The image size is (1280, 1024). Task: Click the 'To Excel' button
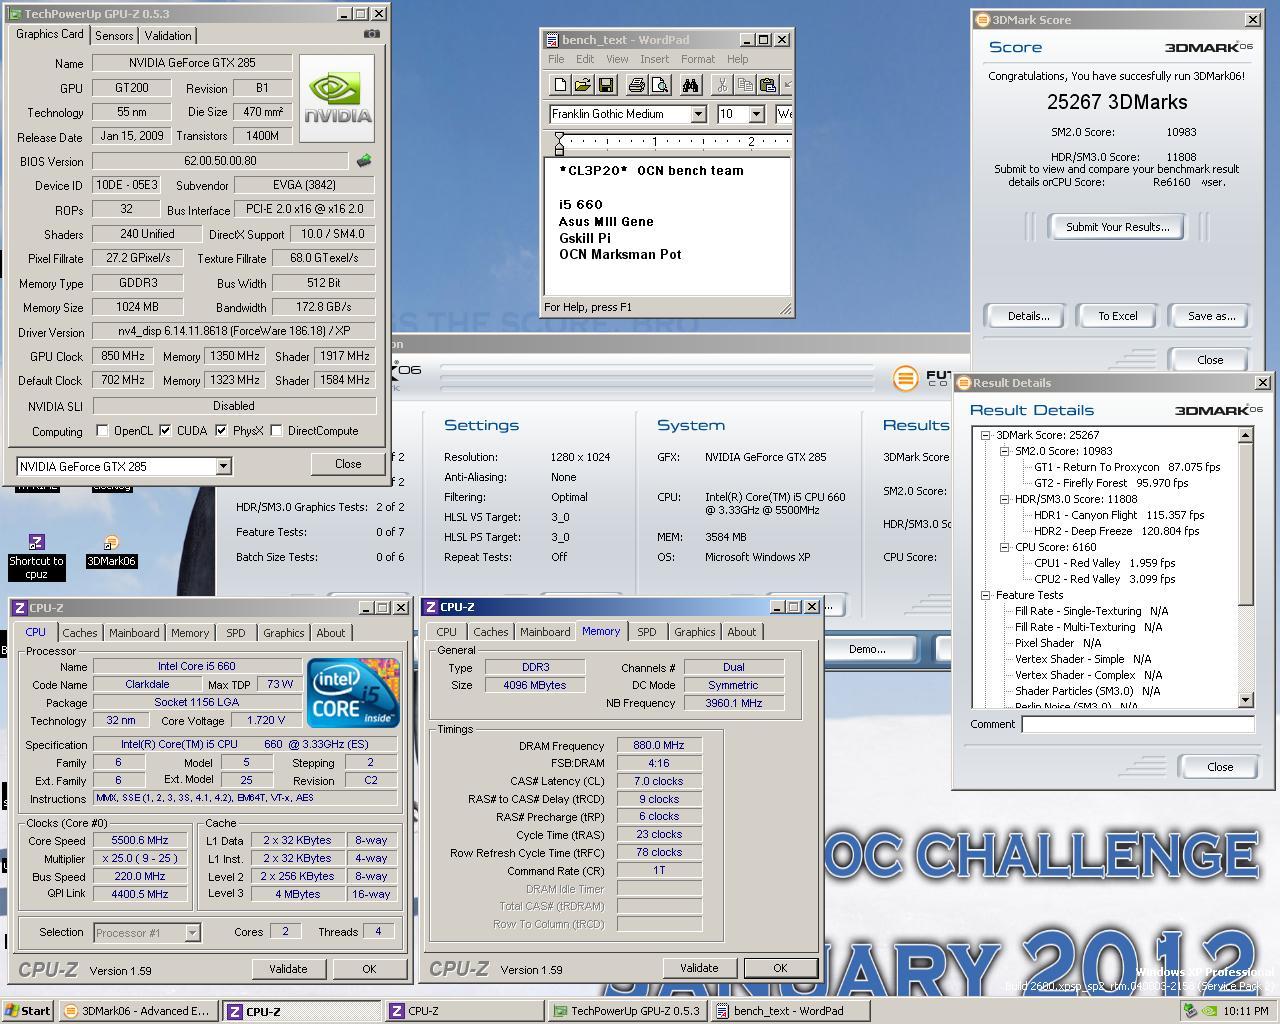coord(1117,316)
